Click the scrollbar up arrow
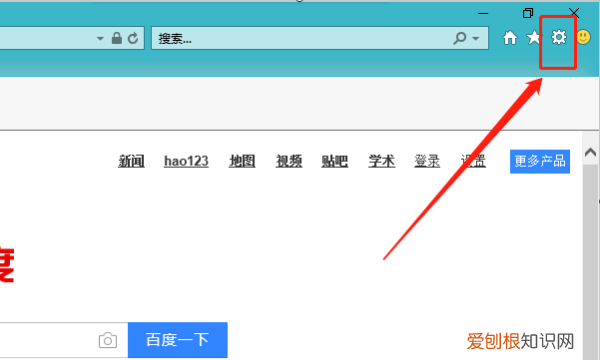Screen dimensions: 600x360 coord(590,152)
